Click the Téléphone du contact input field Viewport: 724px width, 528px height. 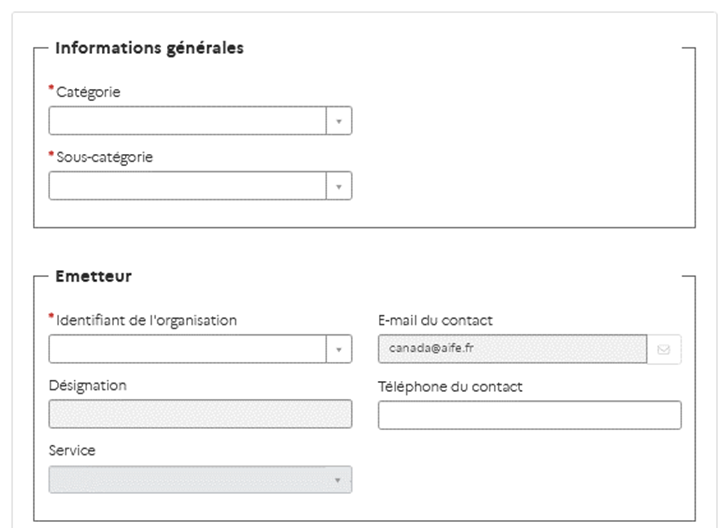point(529,415)
